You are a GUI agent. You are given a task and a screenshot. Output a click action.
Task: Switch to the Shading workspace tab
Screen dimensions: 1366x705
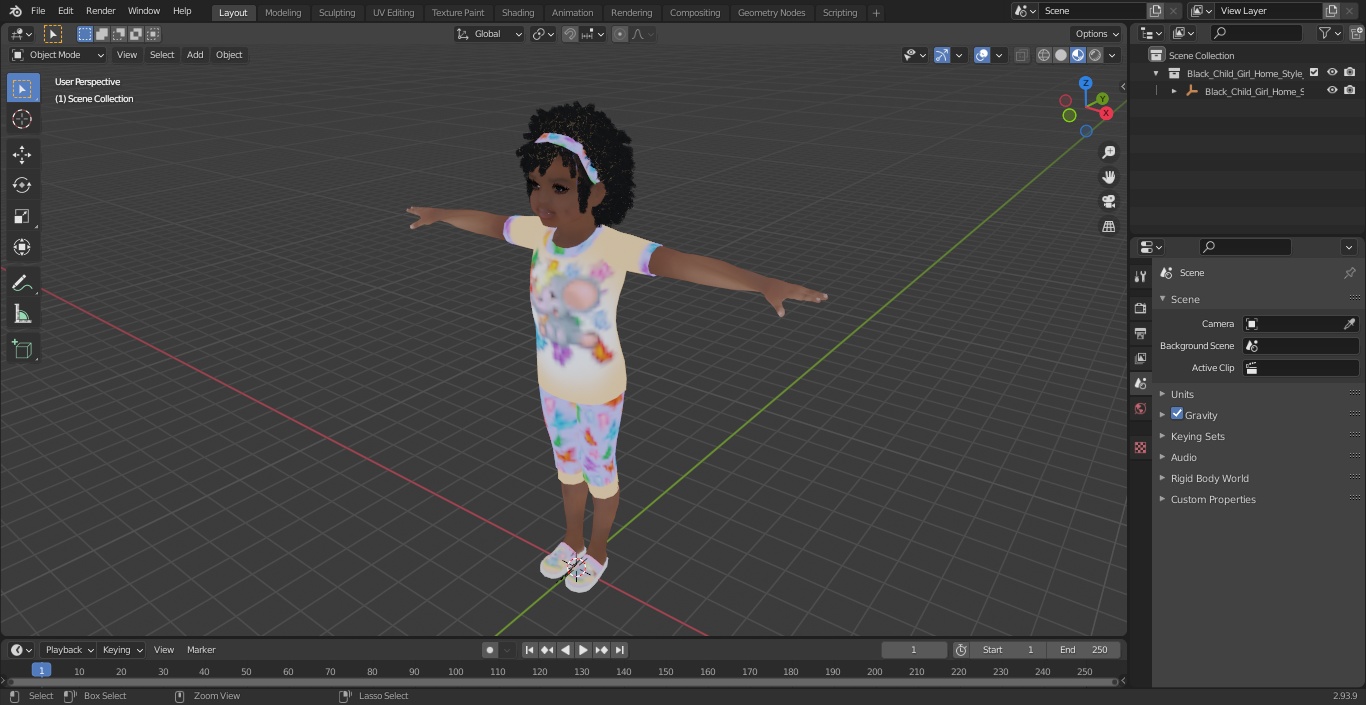point(518,13)
